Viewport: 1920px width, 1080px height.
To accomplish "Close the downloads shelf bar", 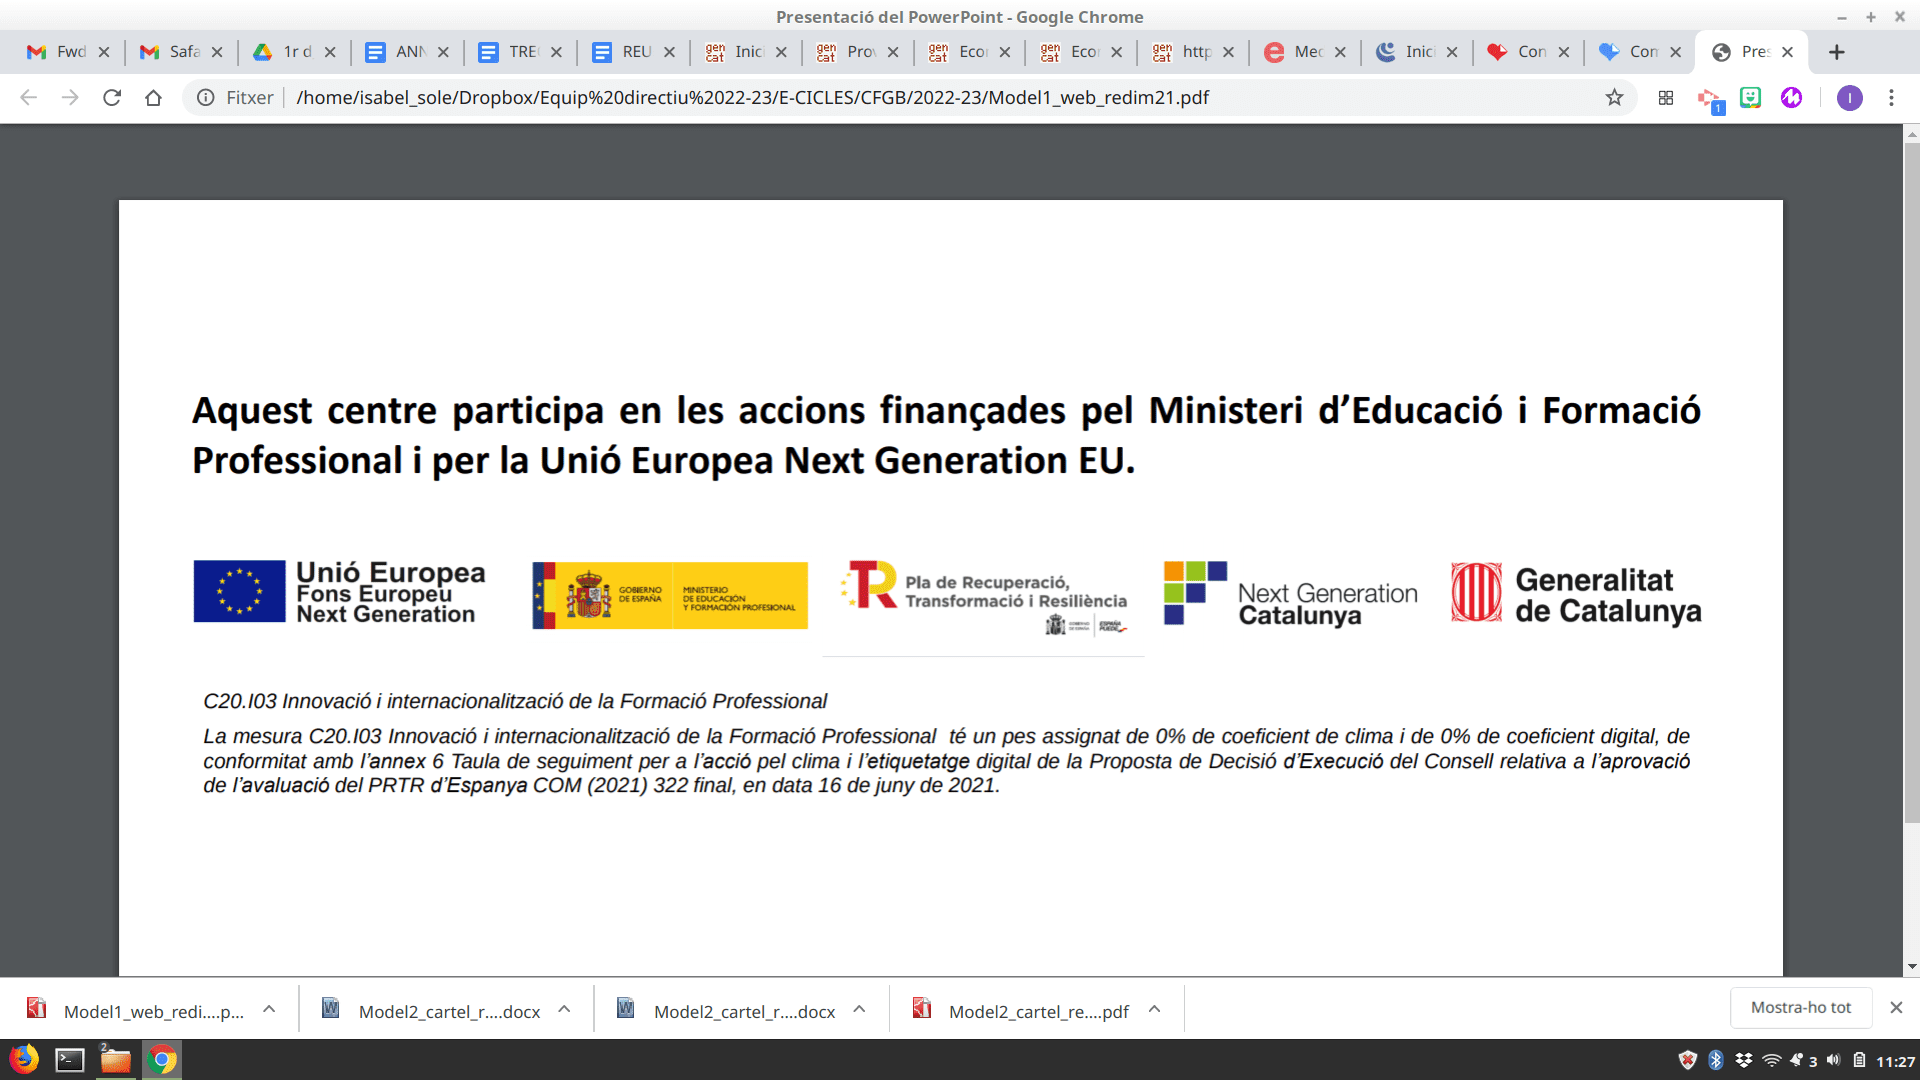I will (x=1895, y=1007).
